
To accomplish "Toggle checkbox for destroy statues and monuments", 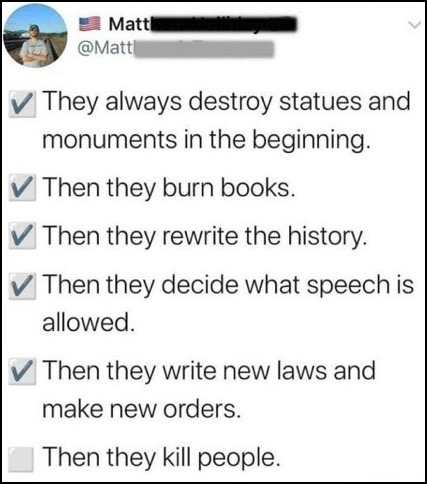I will click(x=22, y=104).
